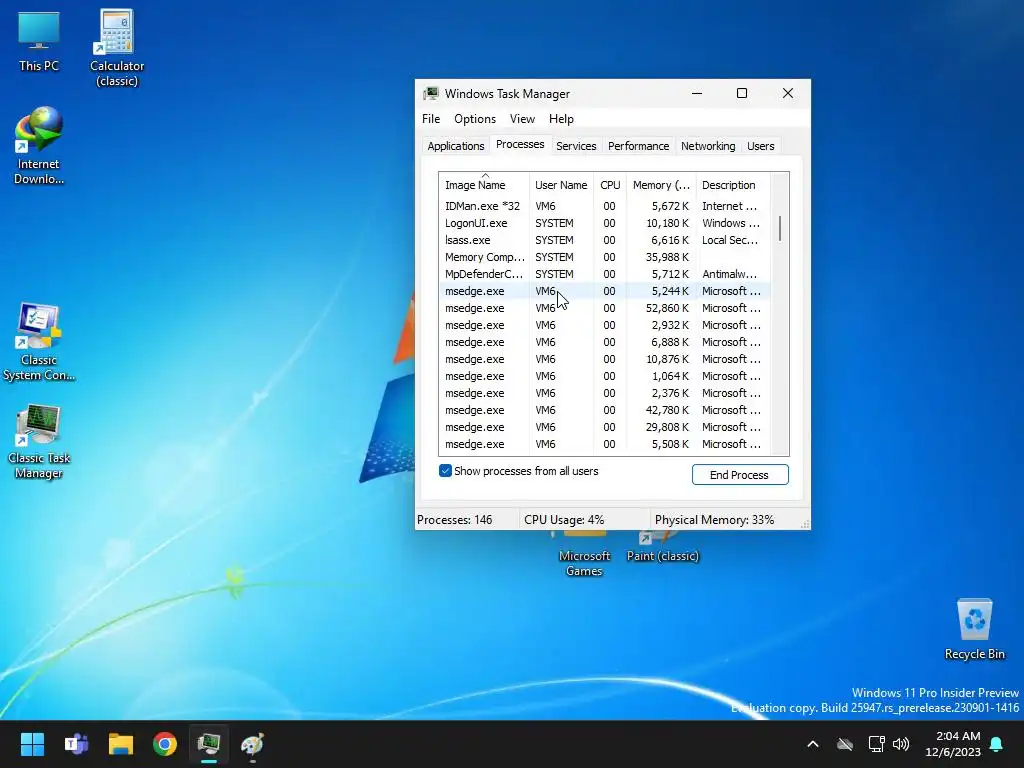Sort by Description column header
This screenshot has width=1024, height=768.
click(733, 185)
